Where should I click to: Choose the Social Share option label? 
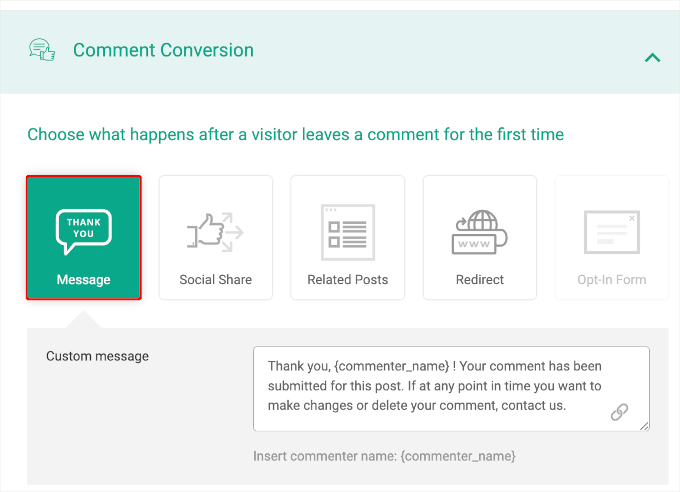tap(215, 280)
